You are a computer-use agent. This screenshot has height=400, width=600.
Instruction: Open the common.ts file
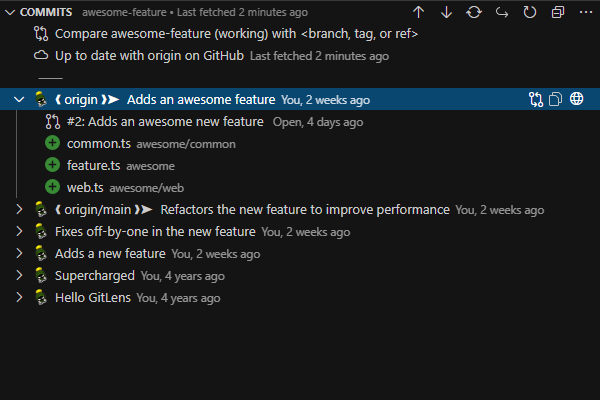point(98,144)
